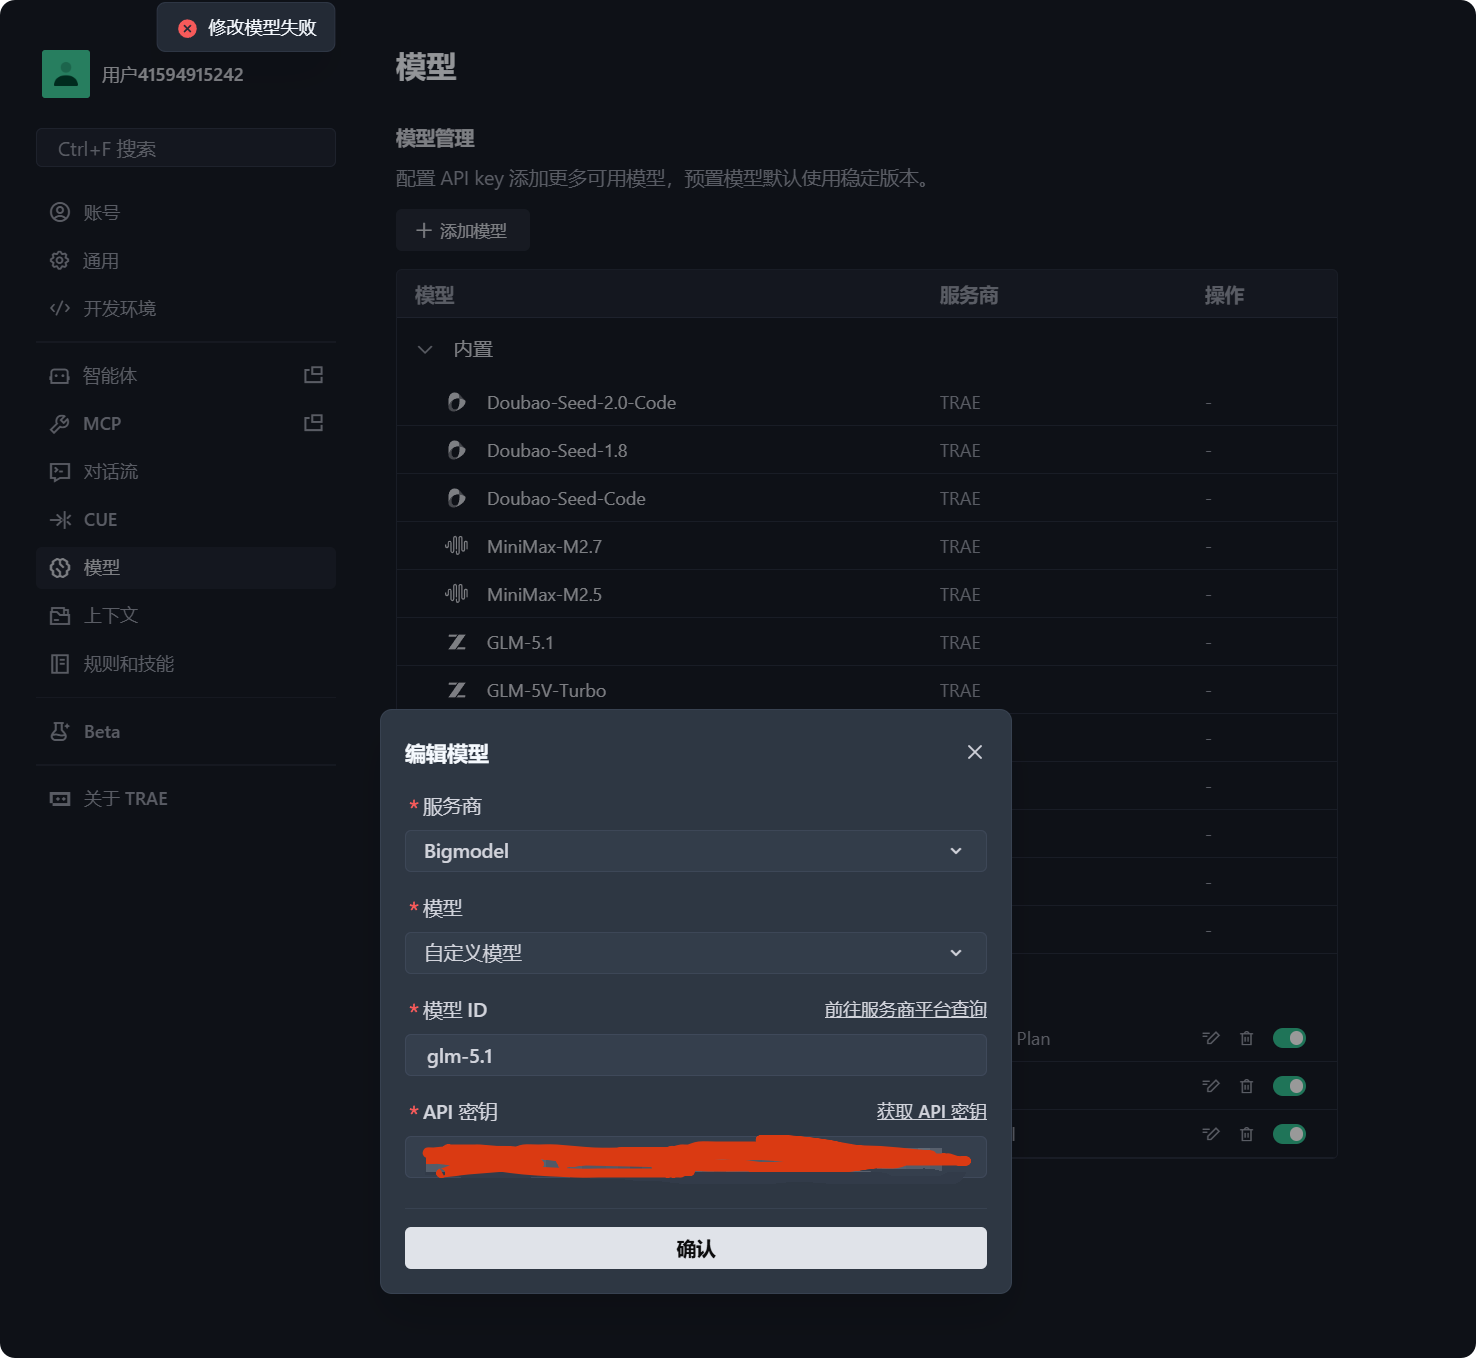This screenshot has height=1358, width=1476.
Task: Click the edit icon in the Plan row
Action: 1211,1038
